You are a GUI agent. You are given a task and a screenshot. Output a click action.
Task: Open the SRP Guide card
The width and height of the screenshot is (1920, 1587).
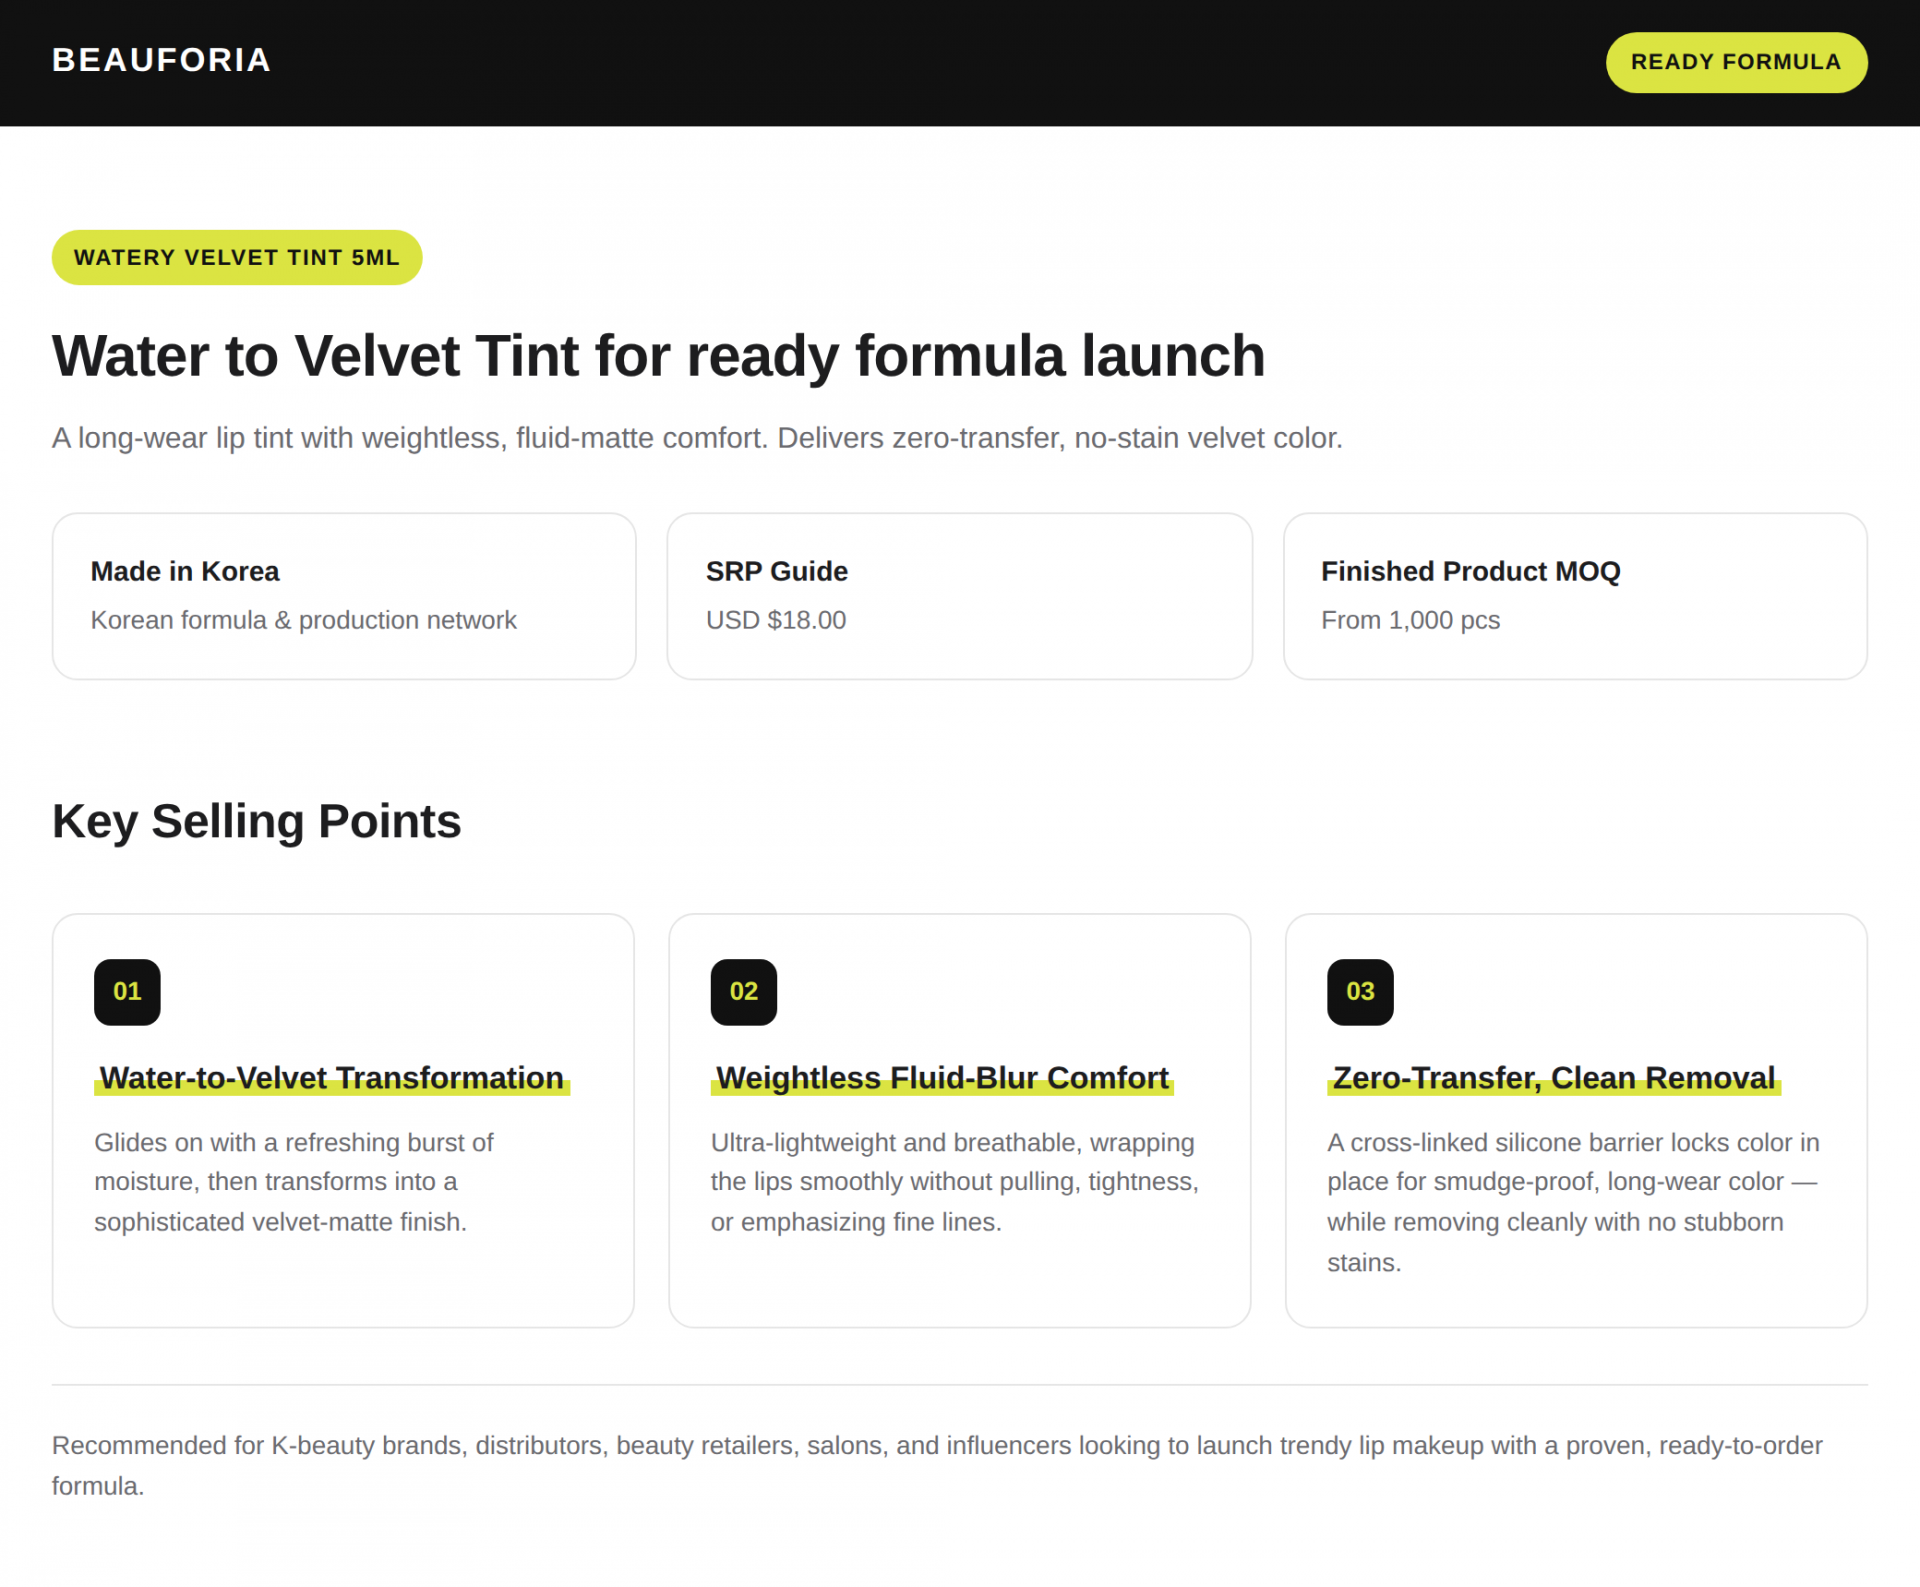[959, 596]
